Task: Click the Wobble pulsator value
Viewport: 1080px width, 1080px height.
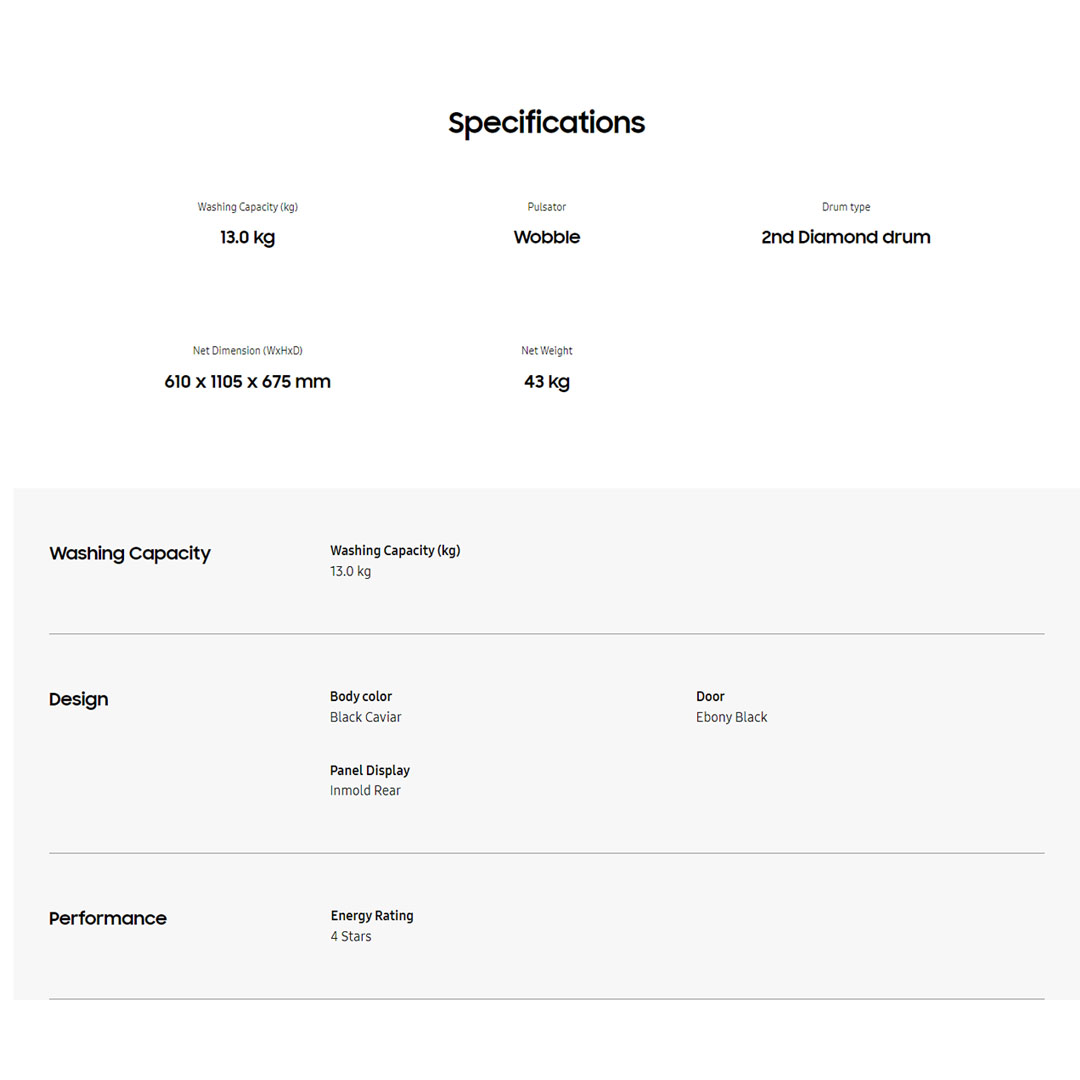Action: click(546, 238)
